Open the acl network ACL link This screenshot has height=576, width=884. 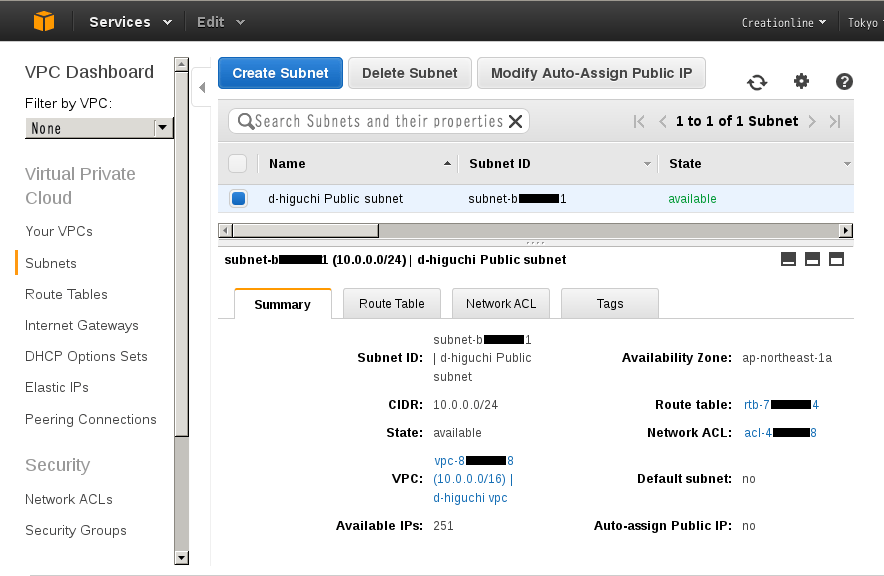(x=780, y=433)
